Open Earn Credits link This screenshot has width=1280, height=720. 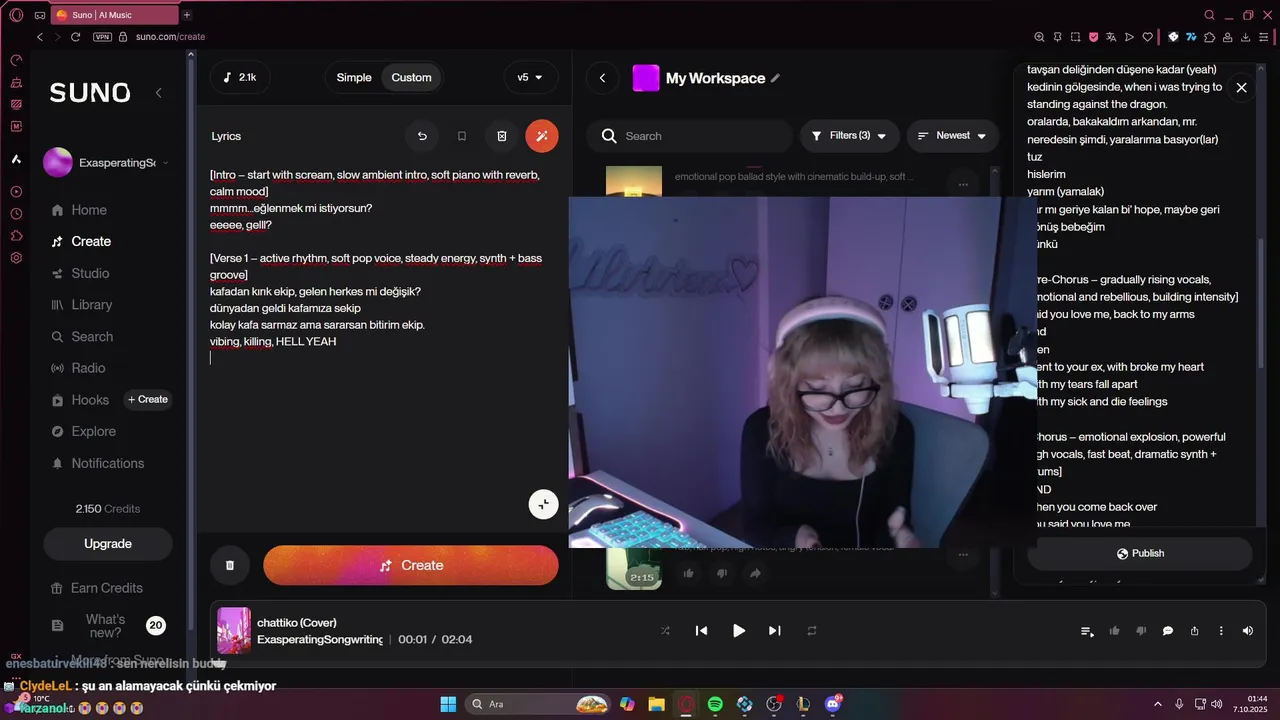tap(96, 588)
